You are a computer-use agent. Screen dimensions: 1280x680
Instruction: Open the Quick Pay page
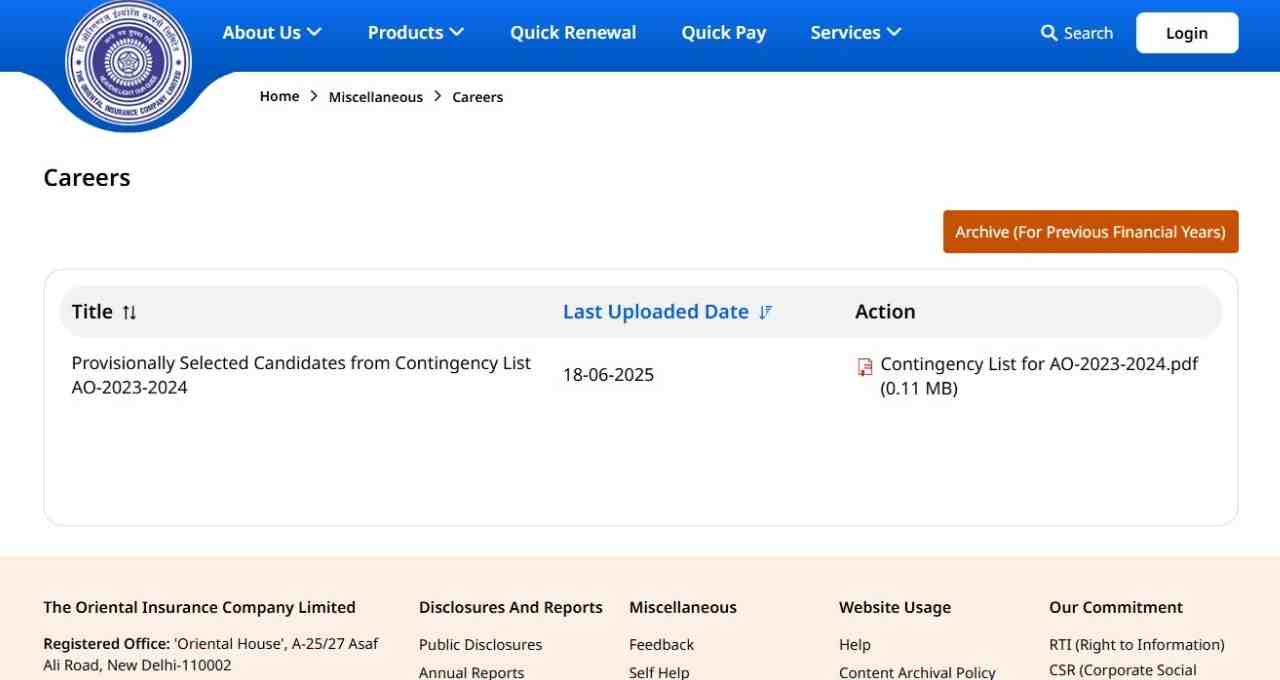click(724, 32)
